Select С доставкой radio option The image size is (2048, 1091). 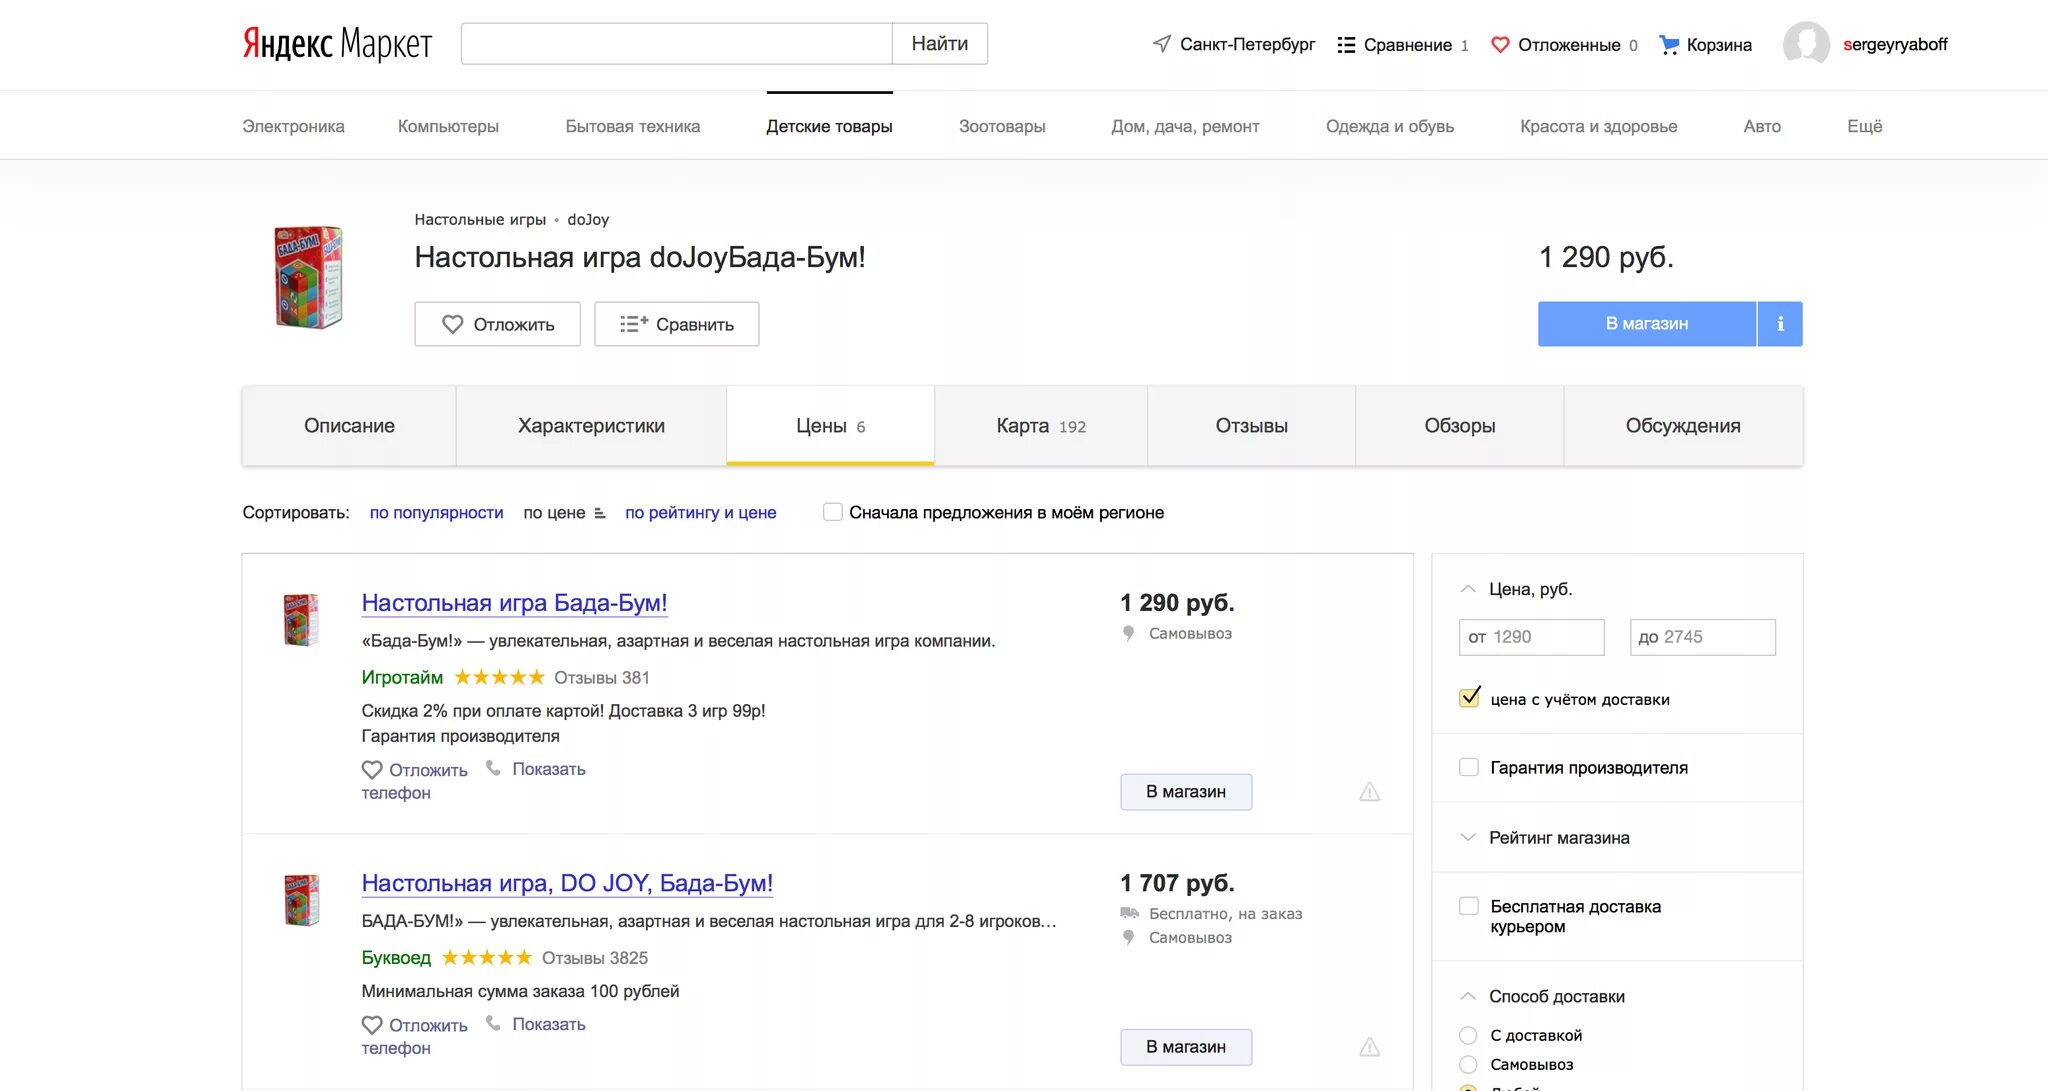click(x=1468, y=1035)
